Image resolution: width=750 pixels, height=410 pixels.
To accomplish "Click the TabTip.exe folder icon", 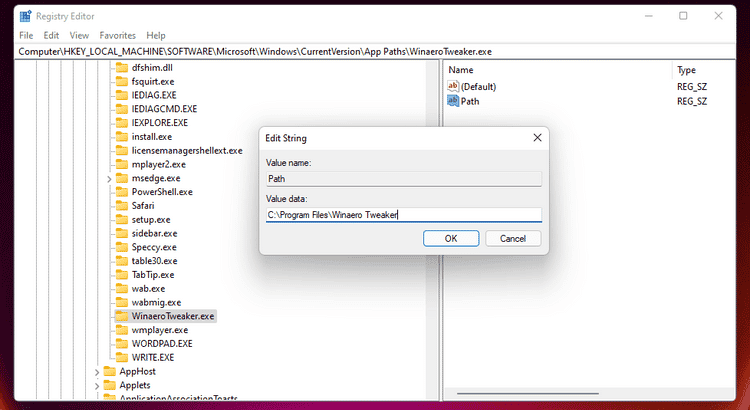I will pyautogui.click(x=122, y=275).
